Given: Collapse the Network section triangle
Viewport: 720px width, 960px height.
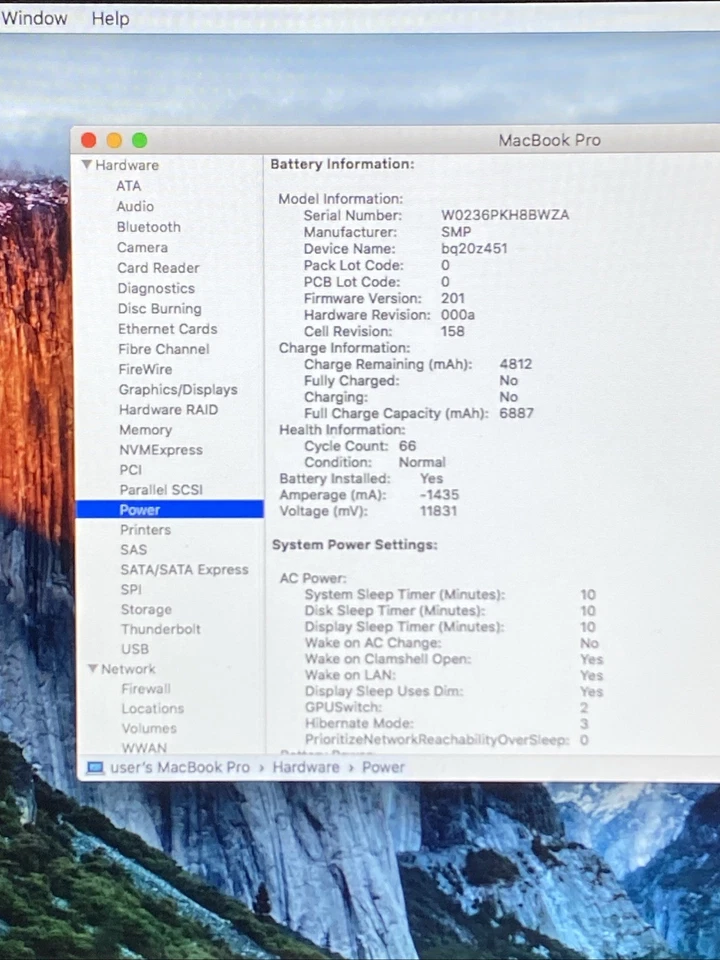Looking at the screenshot, I should point(92,669).
